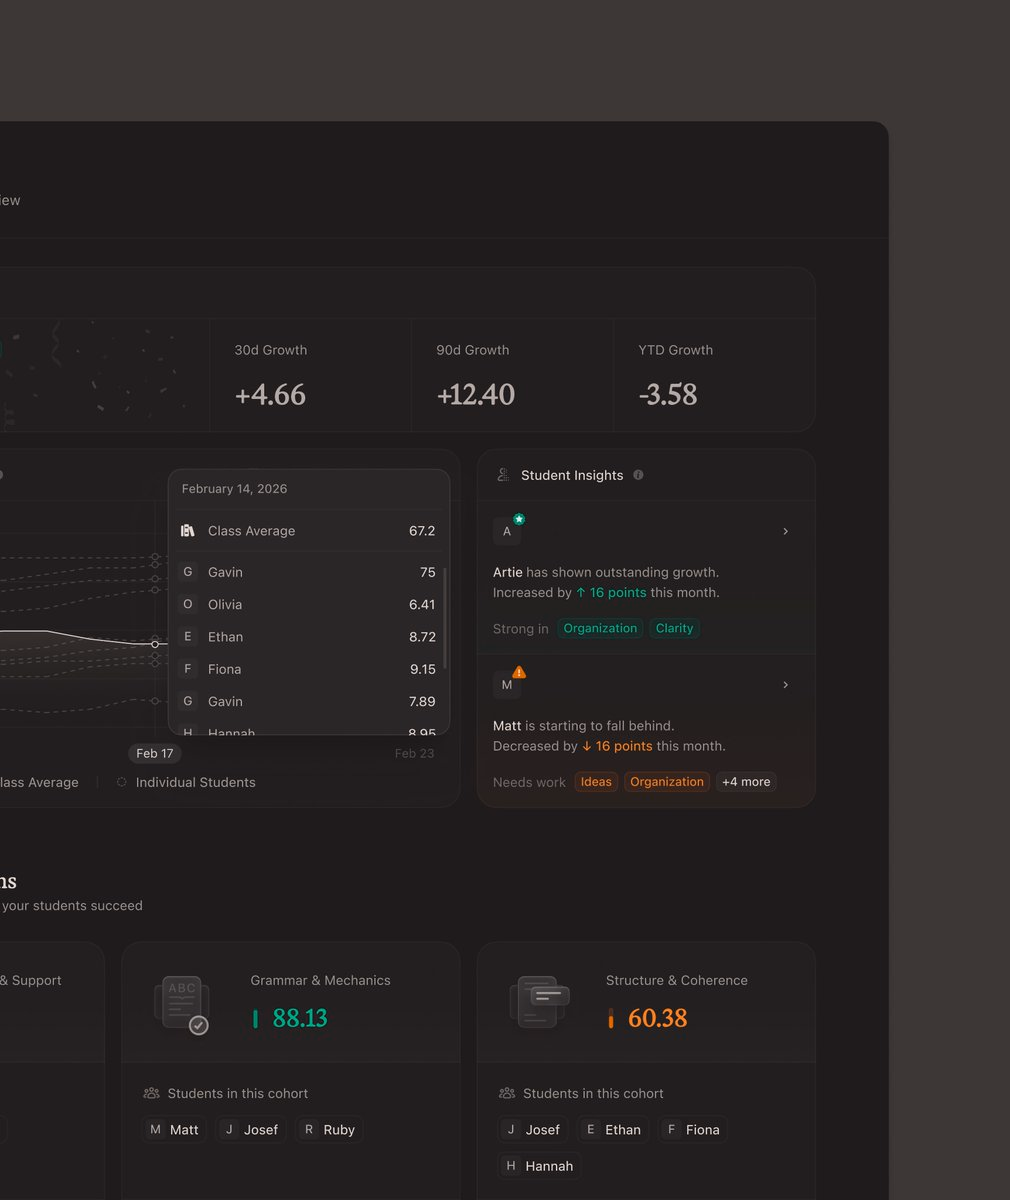Click the Student Insights person icon
The width and height of the screenshot is (1010, 1200).
(503, 475)
